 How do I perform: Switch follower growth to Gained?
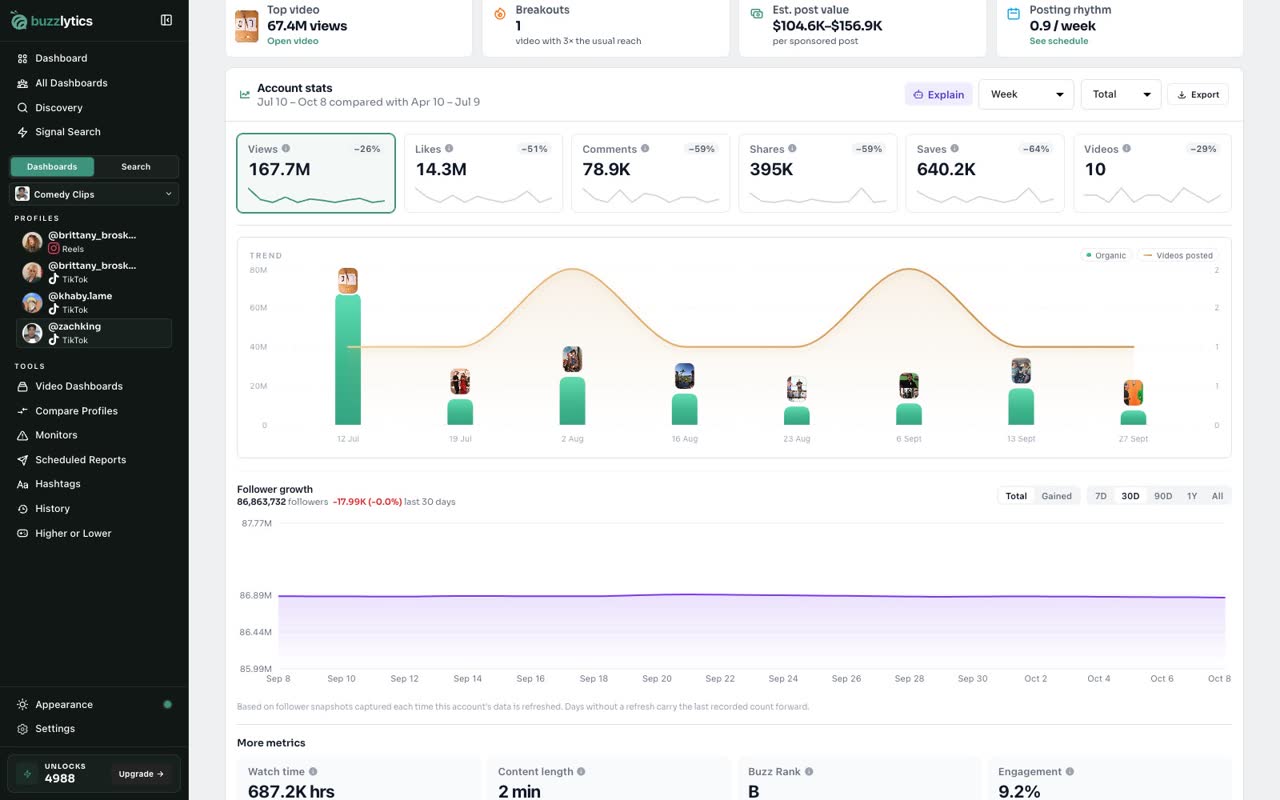coord(1056,496)
